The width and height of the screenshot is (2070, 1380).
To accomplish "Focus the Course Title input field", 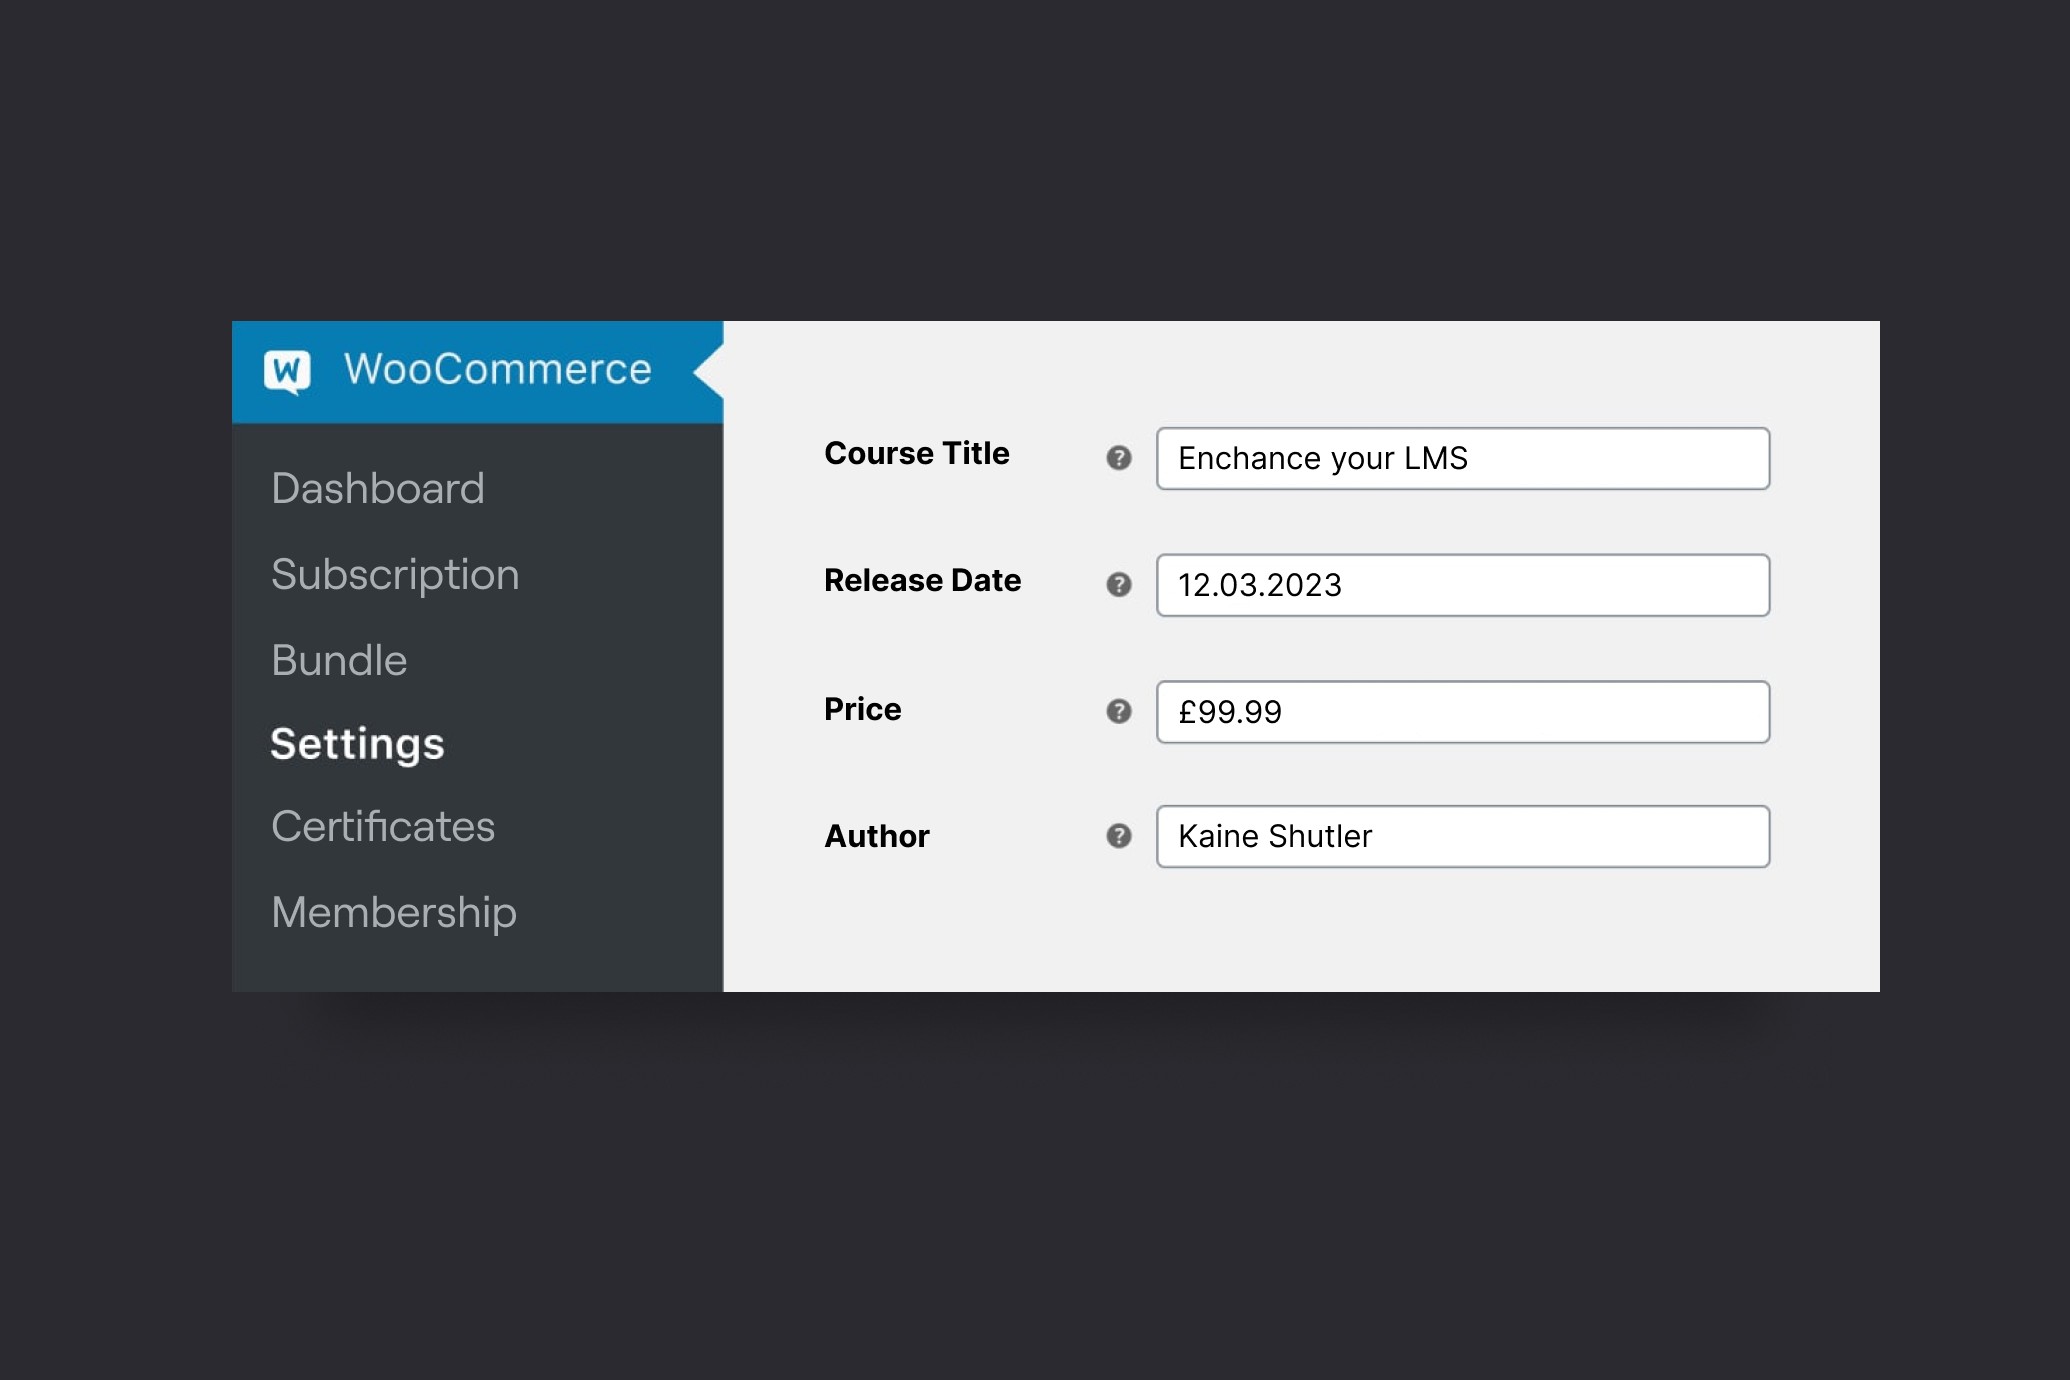I will tap(1462, 458).
